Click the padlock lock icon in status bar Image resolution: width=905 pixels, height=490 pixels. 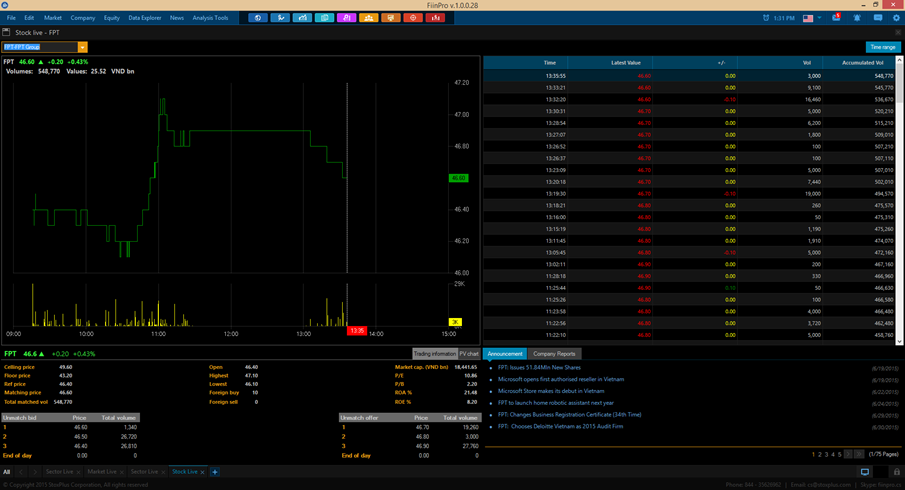click(x=896, y=472)
